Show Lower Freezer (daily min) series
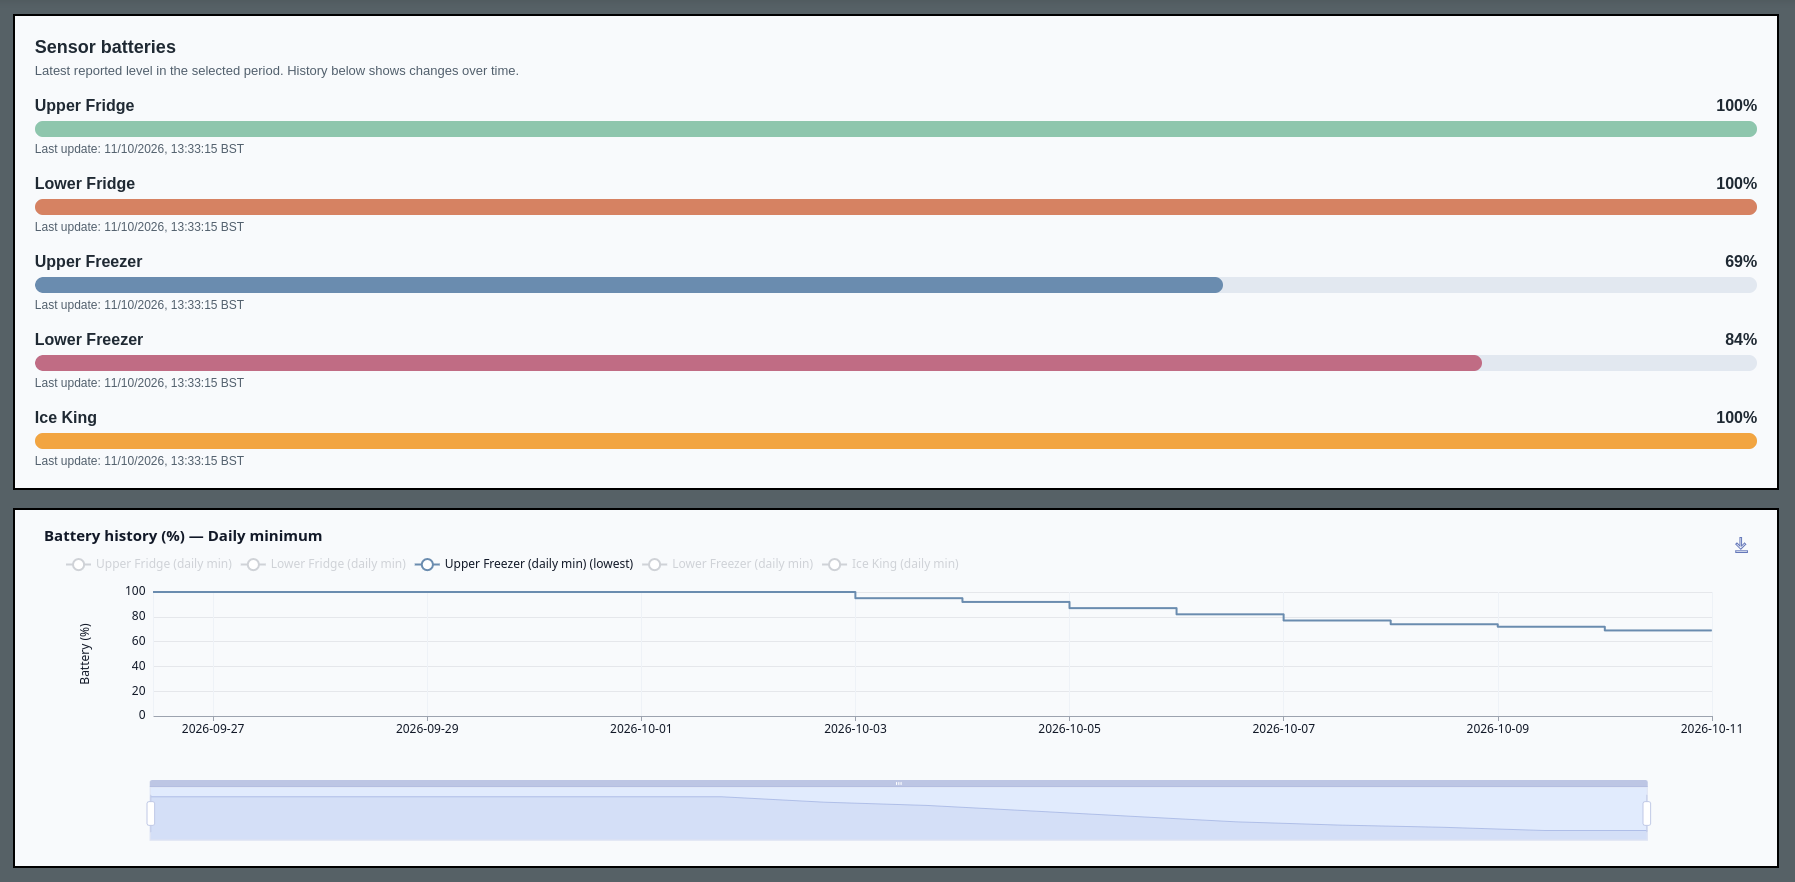Image resolution: width=1795 pixels, height=882 pixels. tap(728, 564)
